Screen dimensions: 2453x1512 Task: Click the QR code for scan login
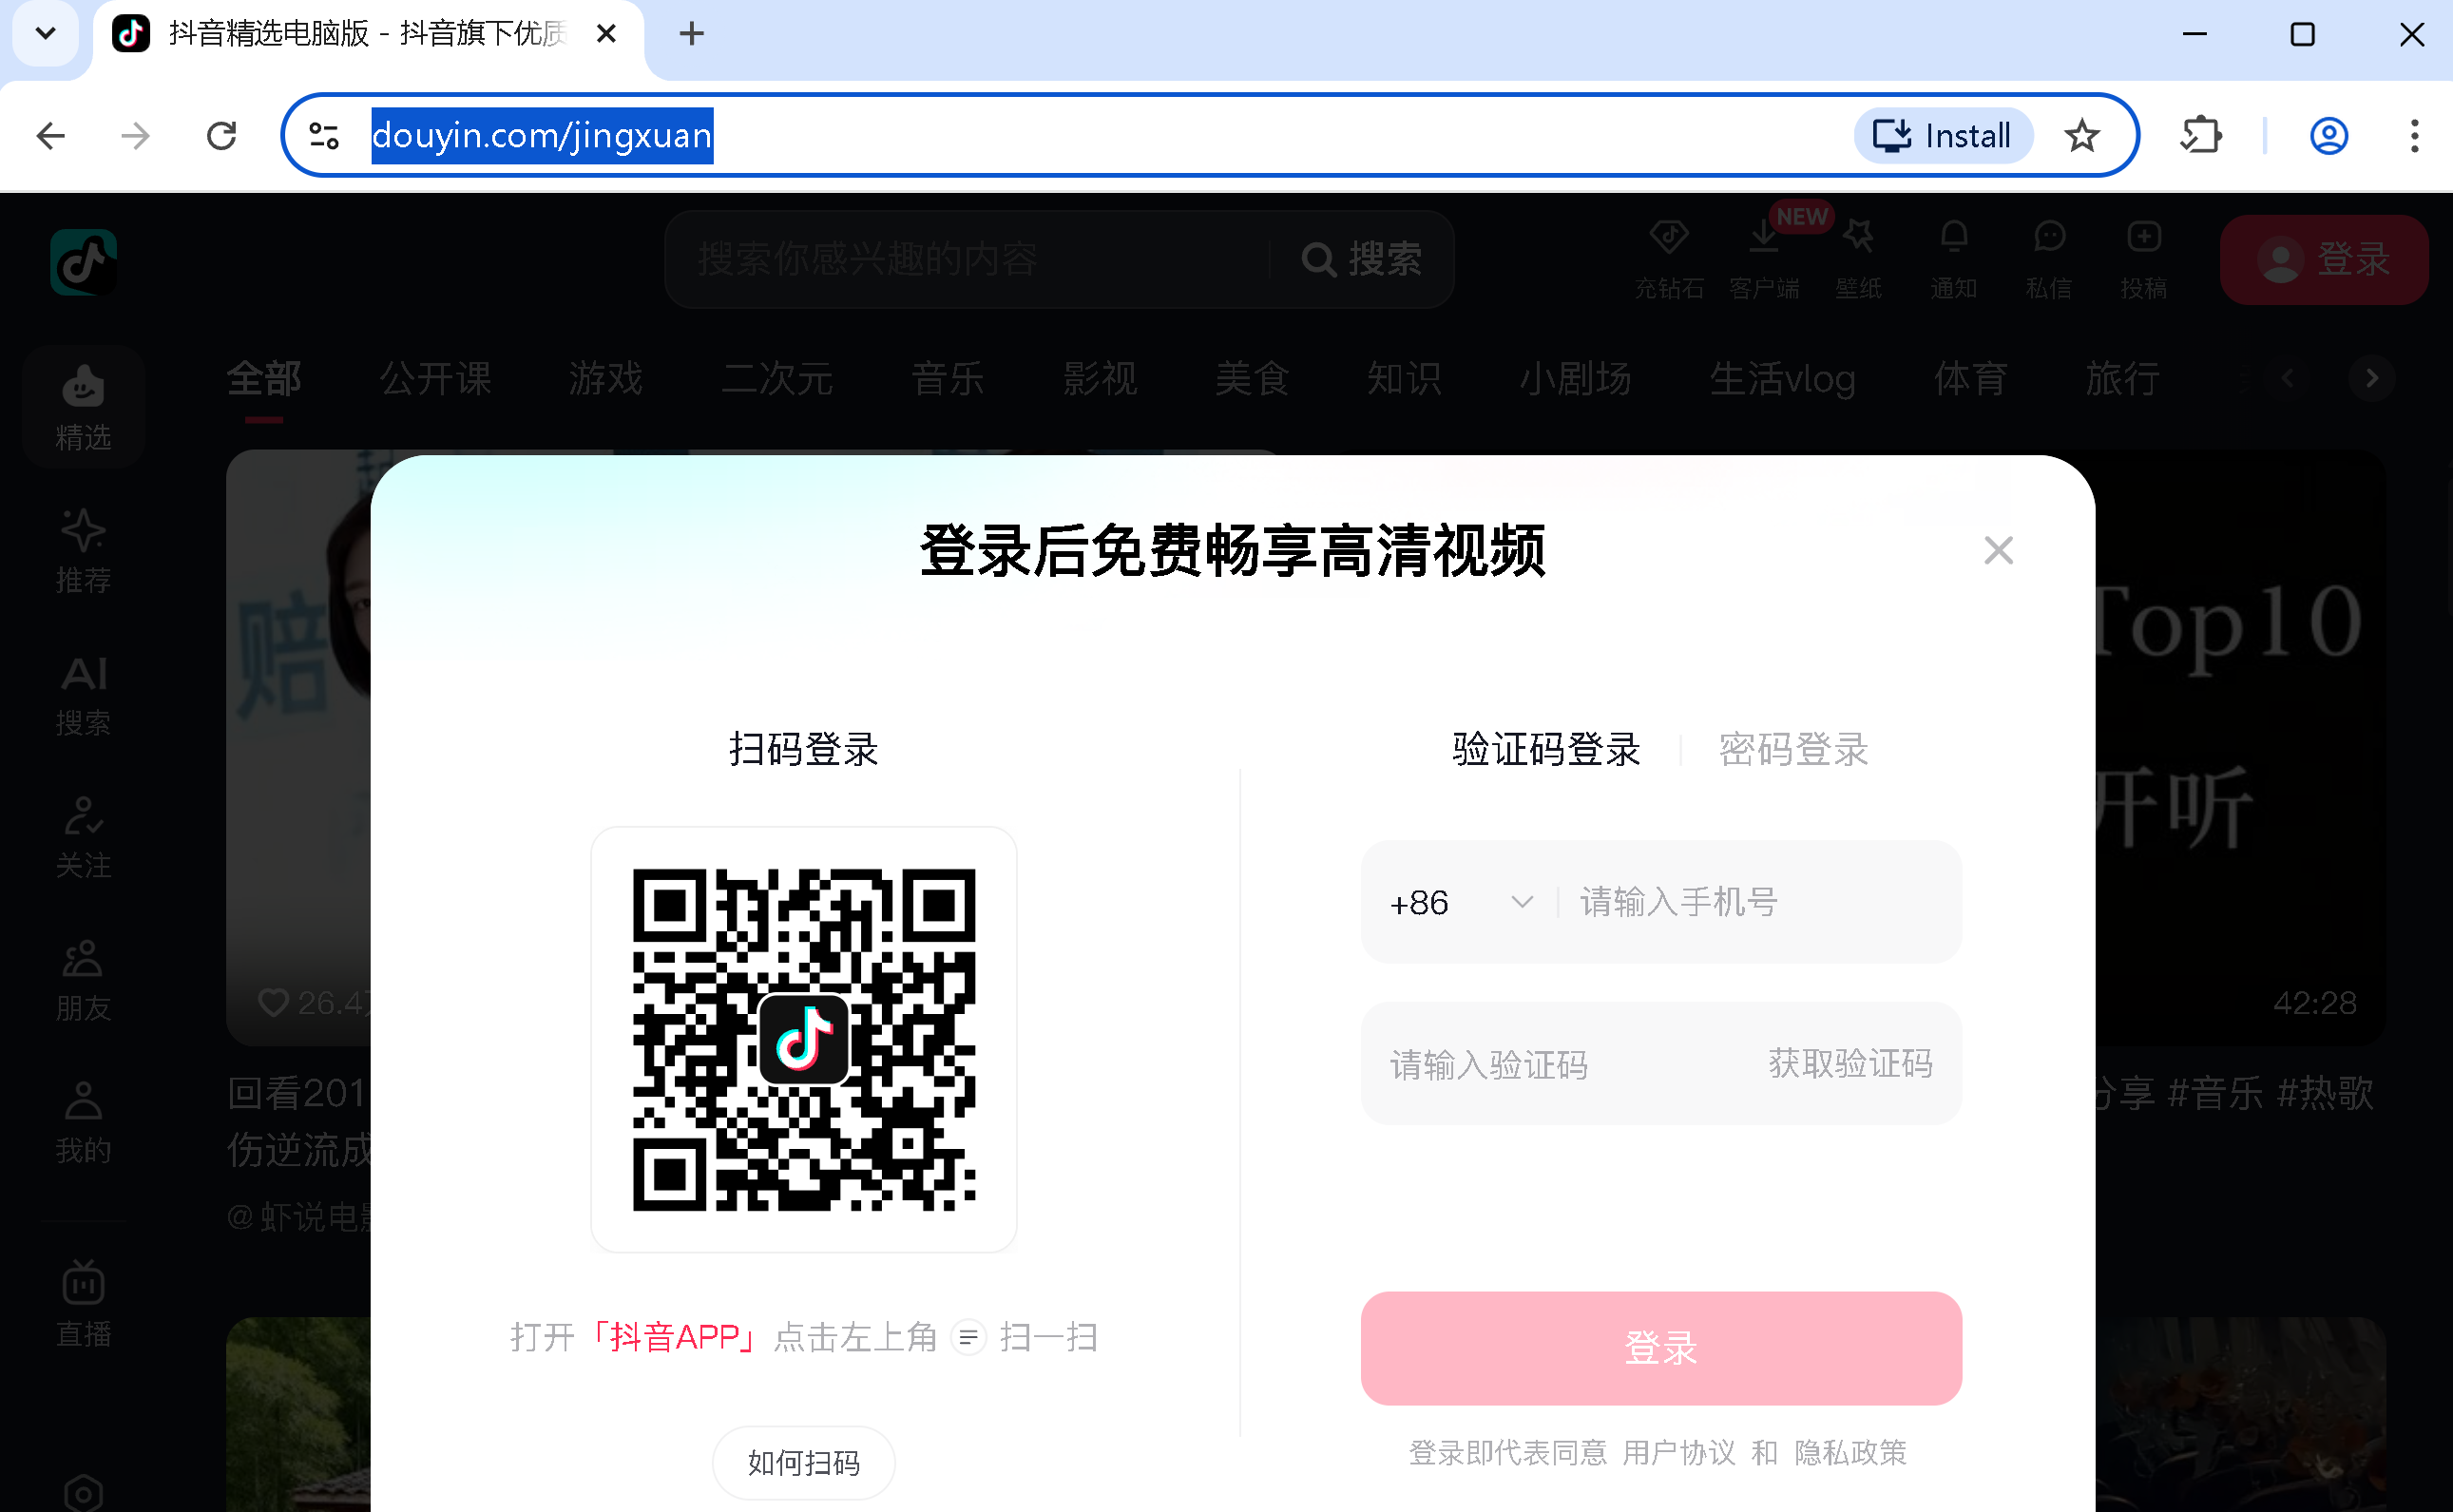803,1039
